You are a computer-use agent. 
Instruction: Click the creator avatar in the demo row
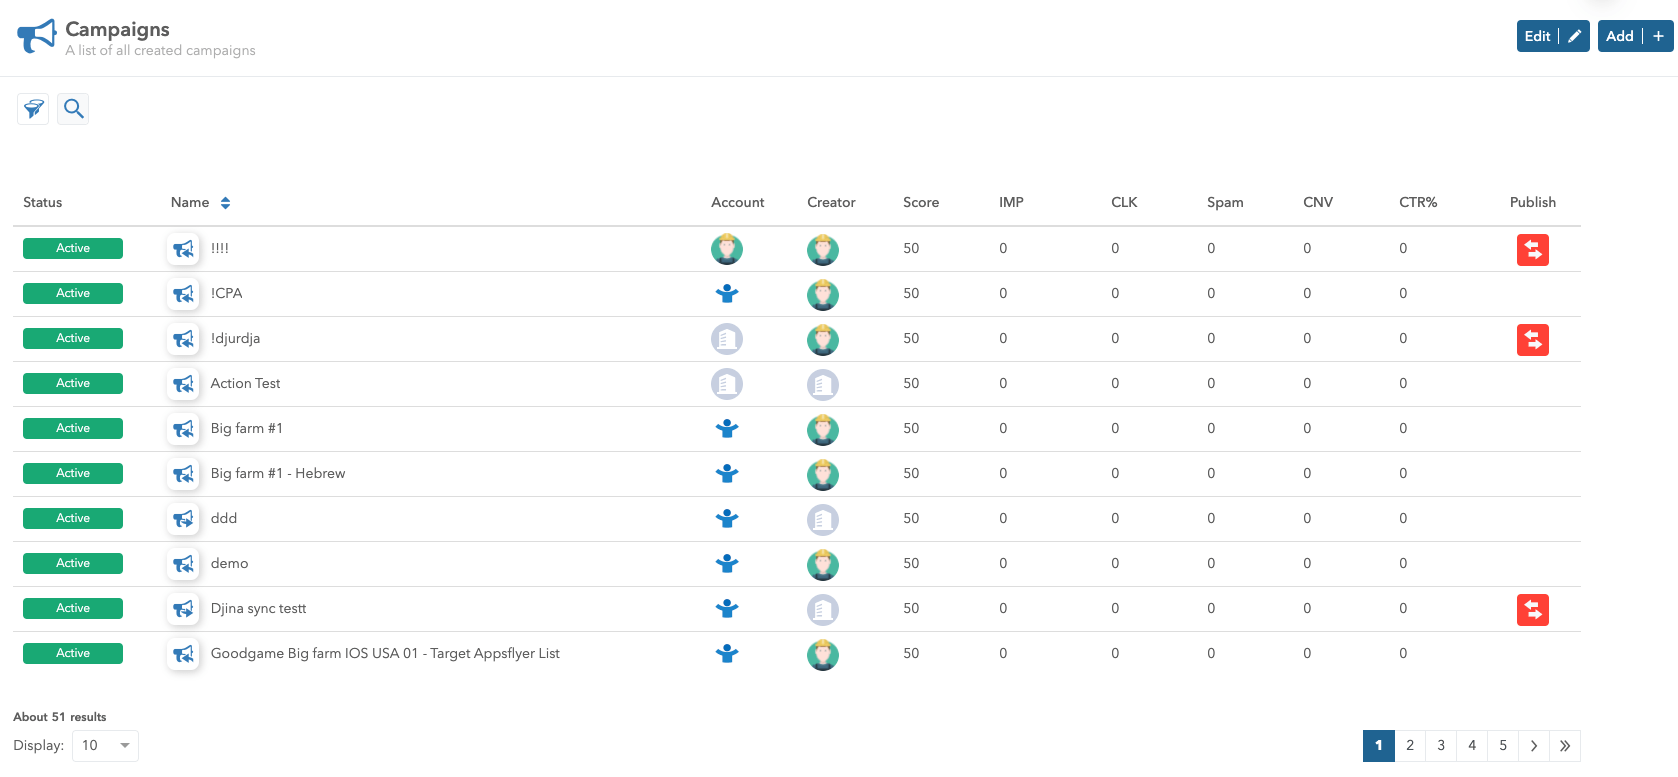[822, 565]
